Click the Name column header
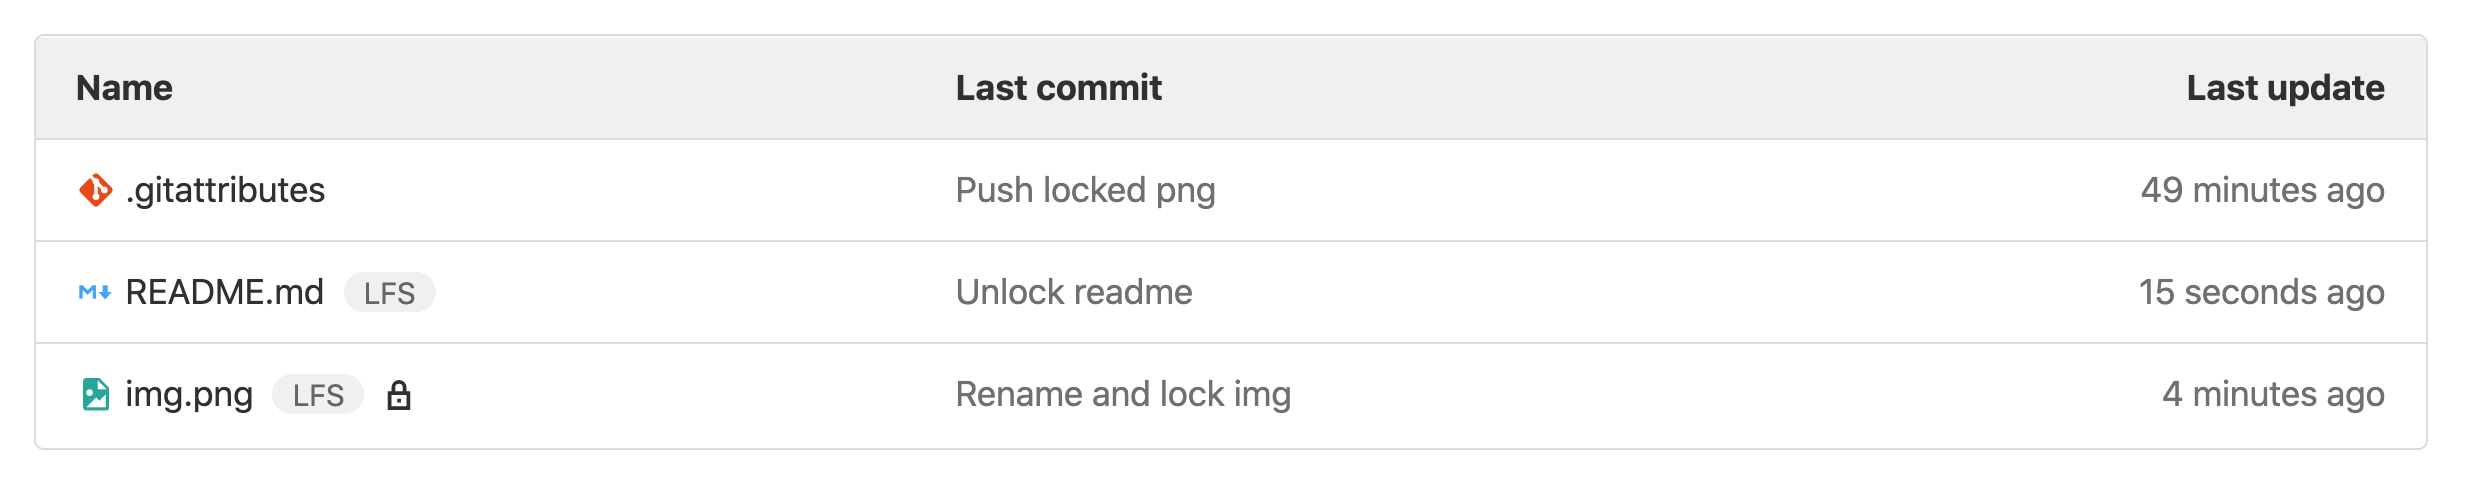The height and width of the screenshot is (480, 2474). pos(124,88)
